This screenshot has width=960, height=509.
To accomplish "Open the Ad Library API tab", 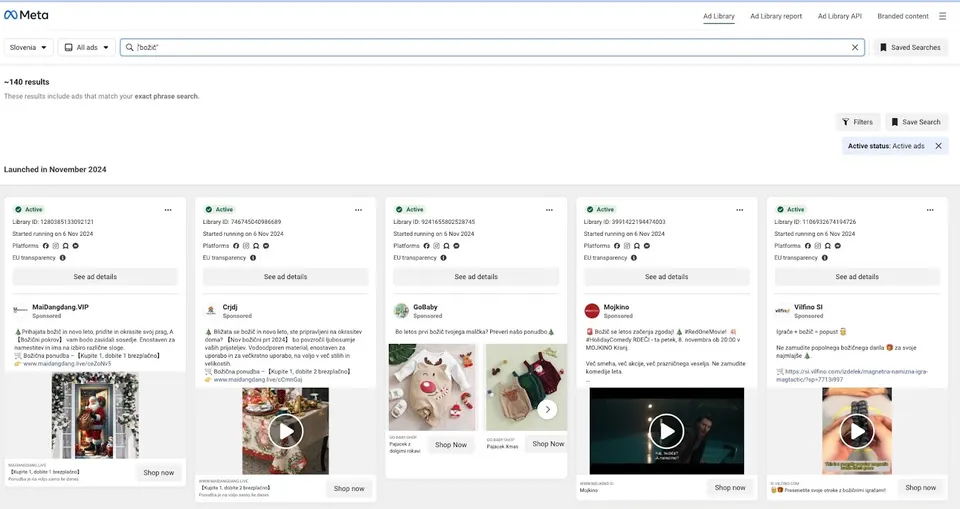I will (x=839, y=17).
